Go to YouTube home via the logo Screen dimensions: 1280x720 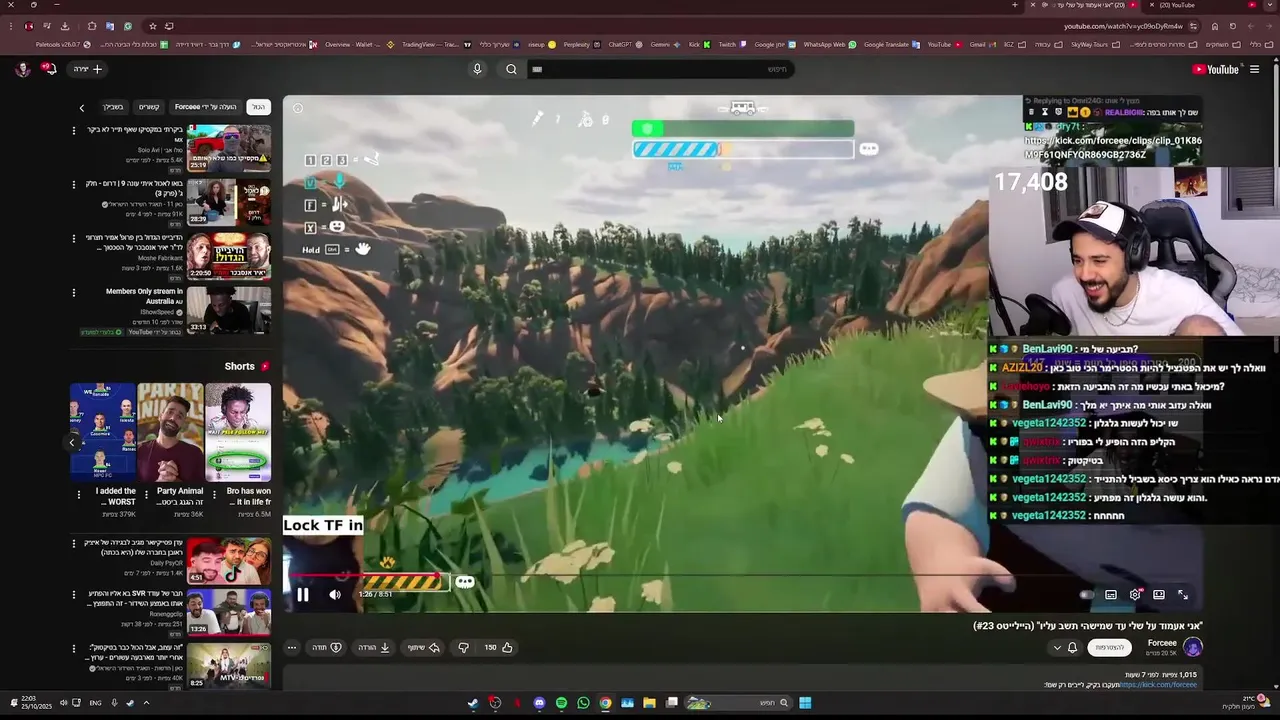(1216, 69)
